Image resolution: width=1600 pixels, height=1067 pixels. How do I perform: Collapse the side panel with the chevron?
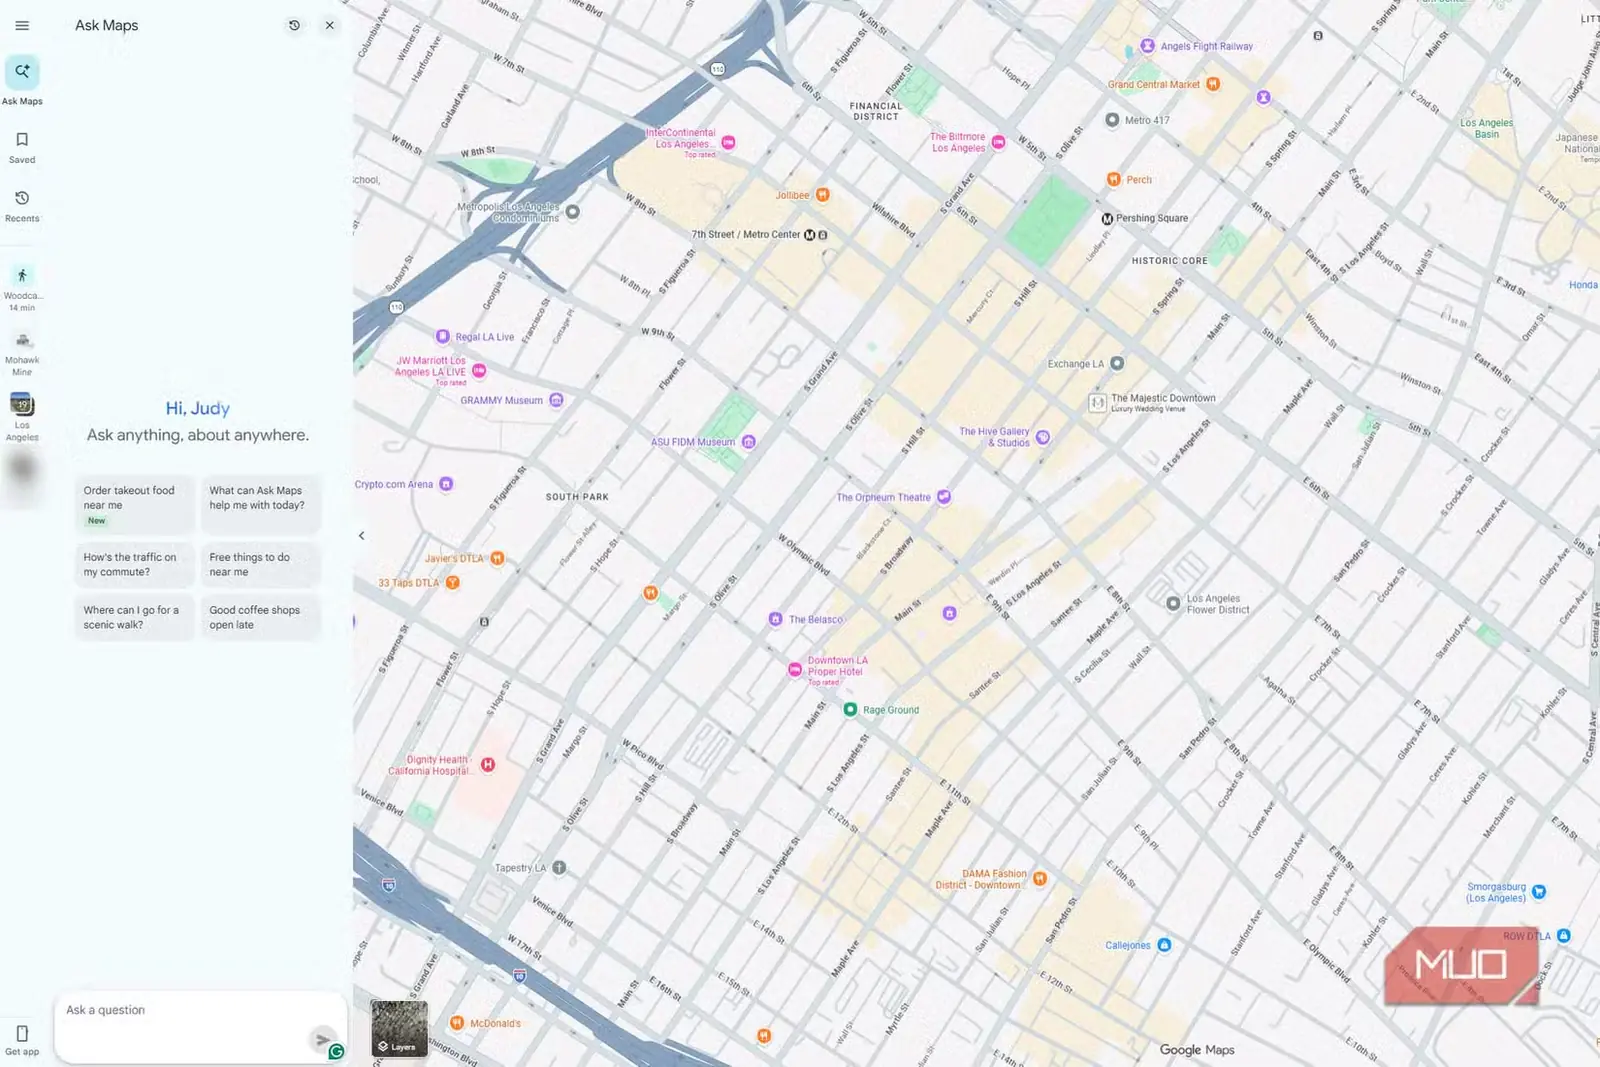tap(361, 536)
